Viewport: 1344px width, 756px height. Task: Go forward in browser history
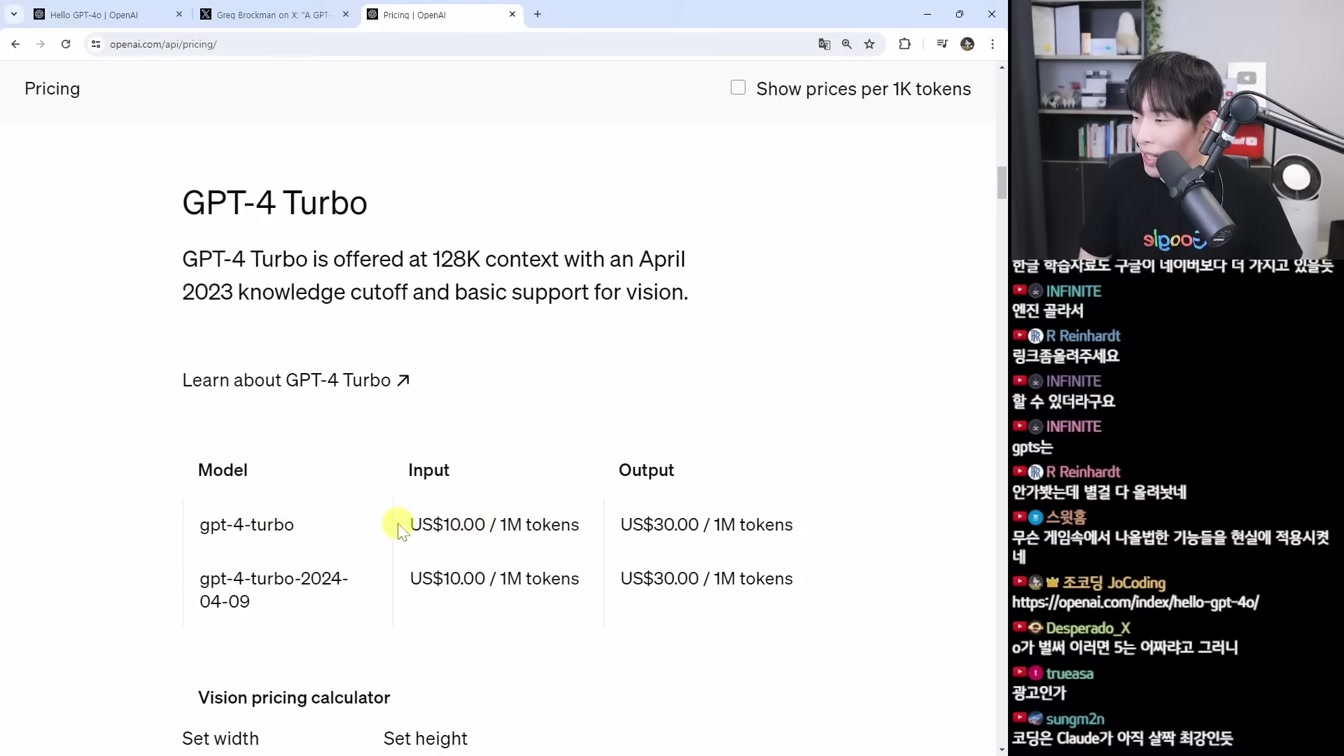pos(40,44)
